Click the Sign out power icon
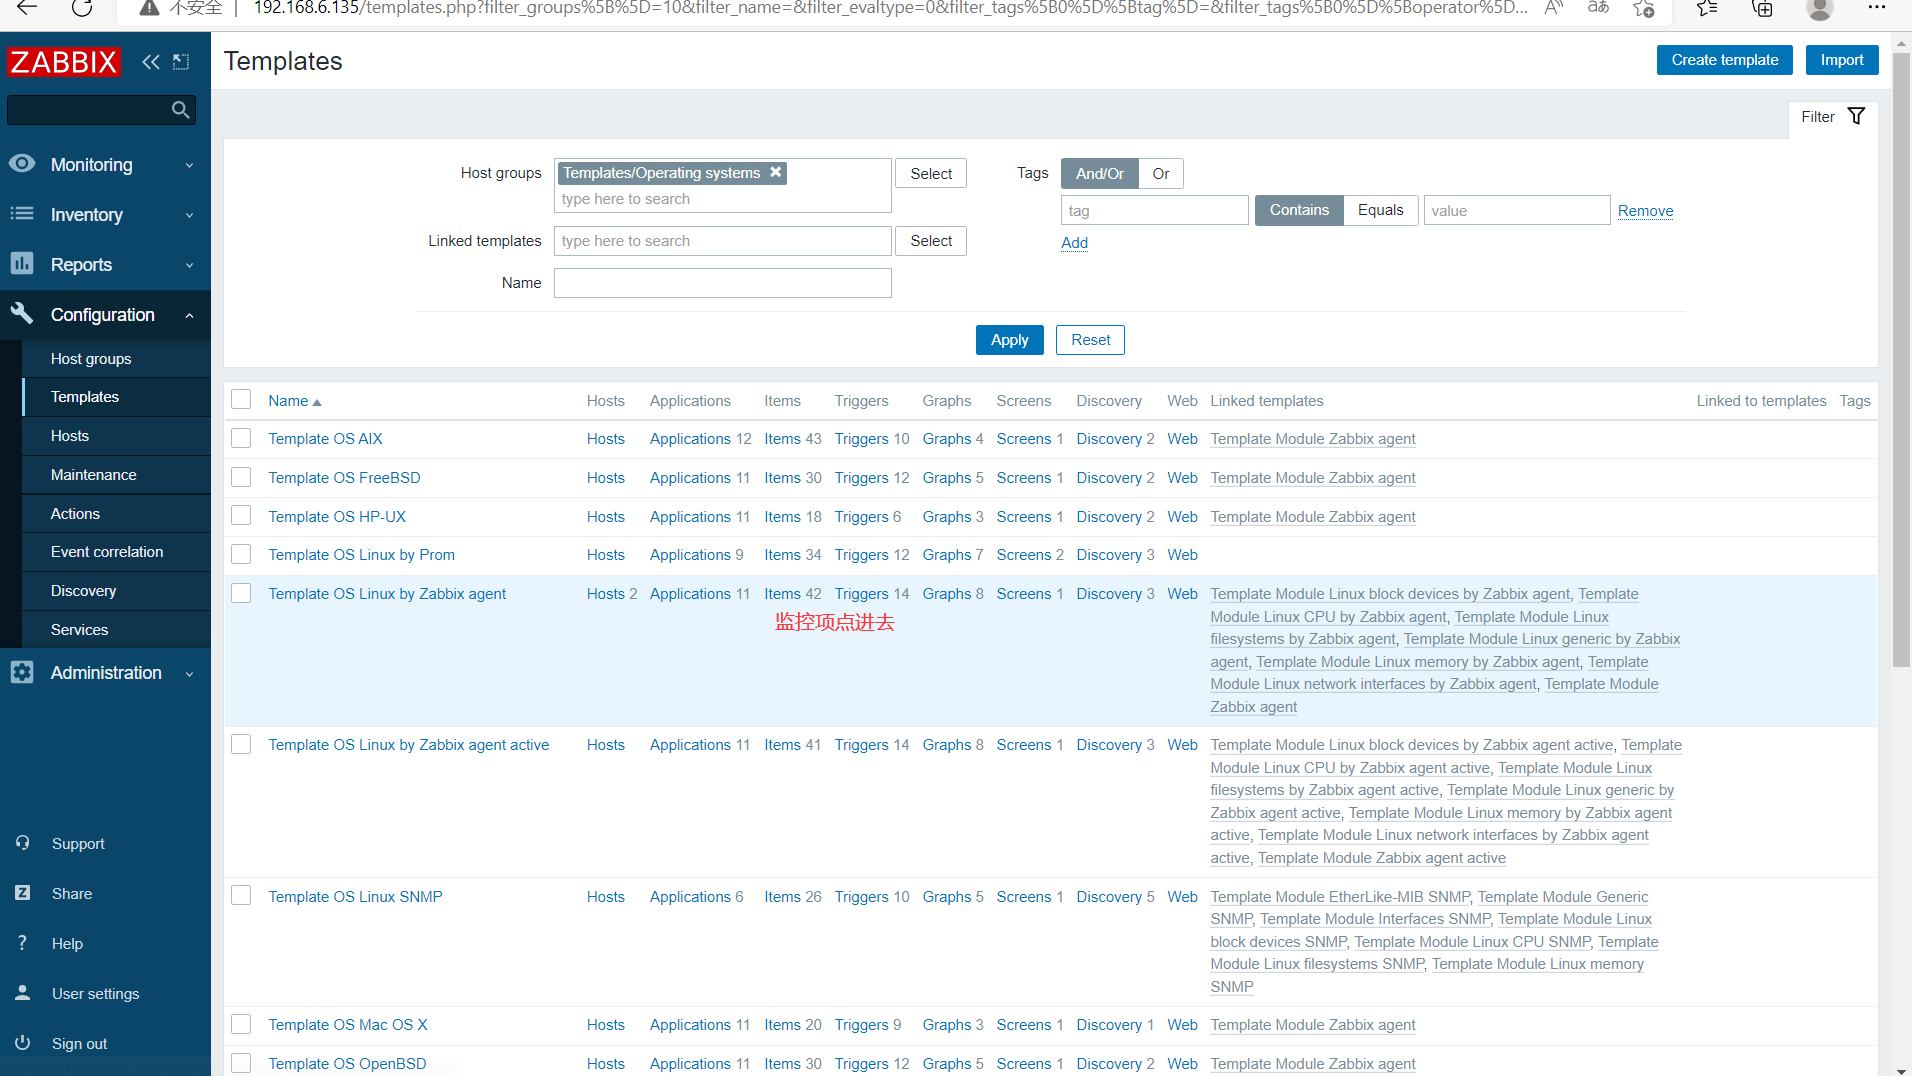This screenshot has width=1912, height=1076. pyautogui.click(x=23, y=1043)
